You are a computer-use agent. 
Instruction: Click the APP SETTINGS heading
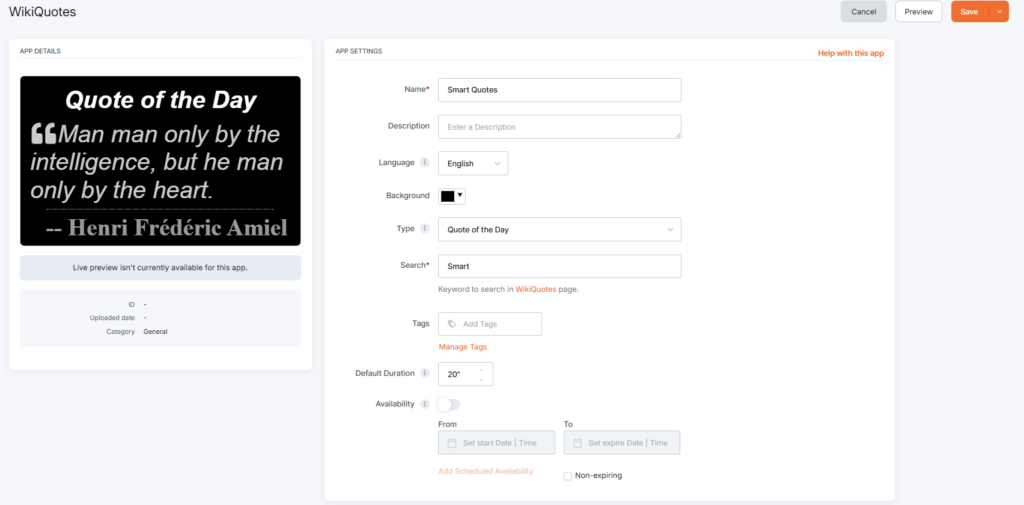359,51
